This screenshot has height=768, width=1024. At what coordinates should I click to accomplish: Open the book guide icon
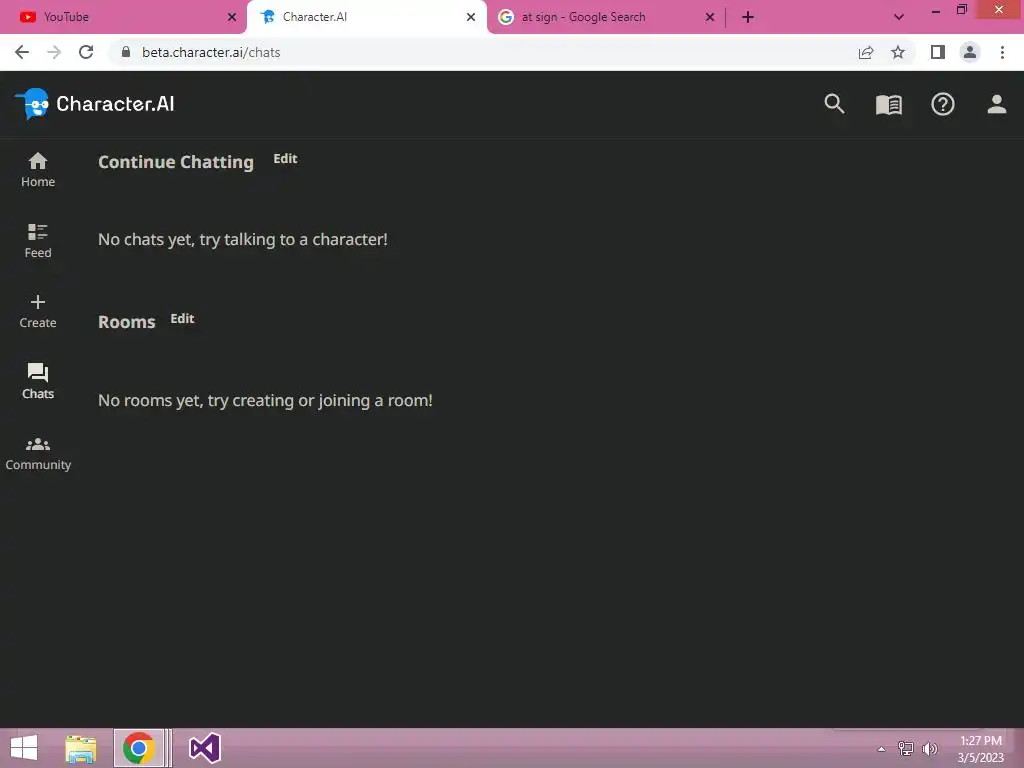pos(888,104)
